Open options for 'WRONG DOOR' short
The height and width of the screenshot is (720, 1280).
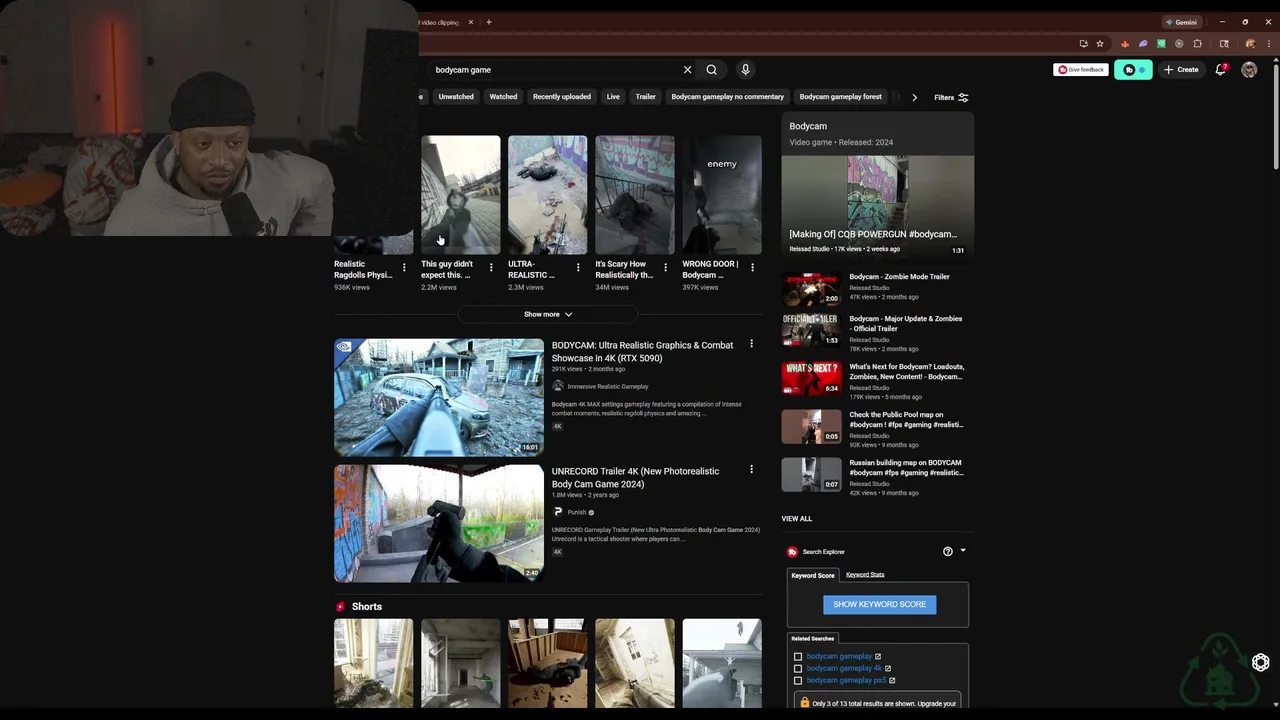[x=752, y=268]
